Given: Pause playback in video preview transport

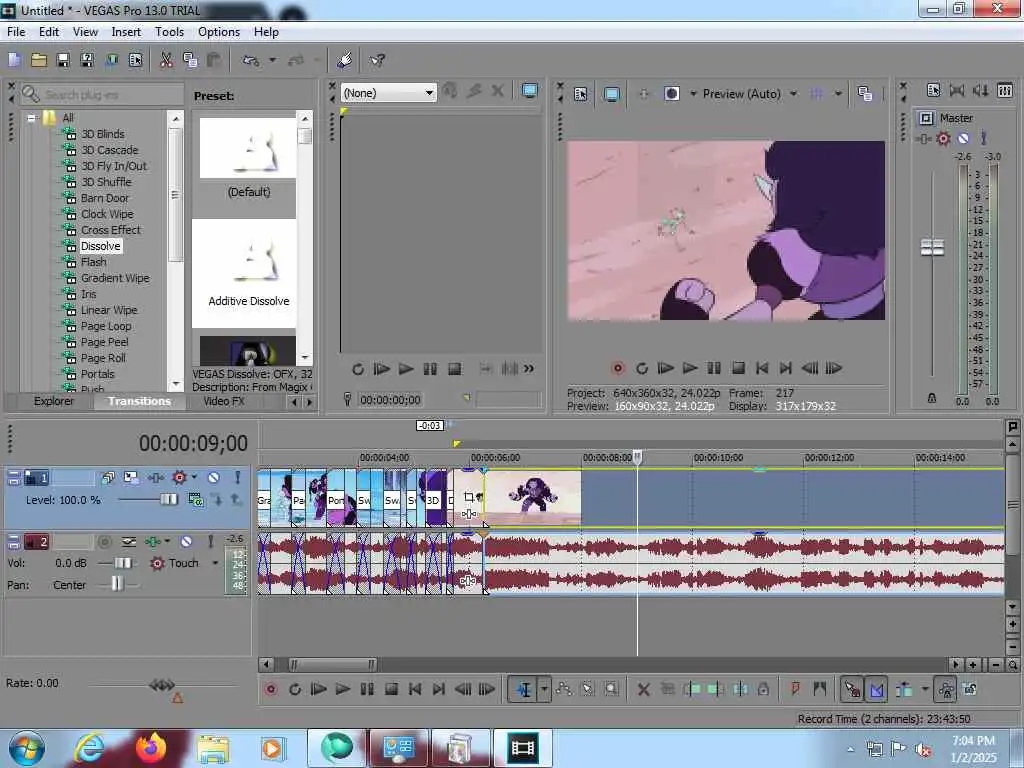Looking at the screenshot, I should click(714, 368).
